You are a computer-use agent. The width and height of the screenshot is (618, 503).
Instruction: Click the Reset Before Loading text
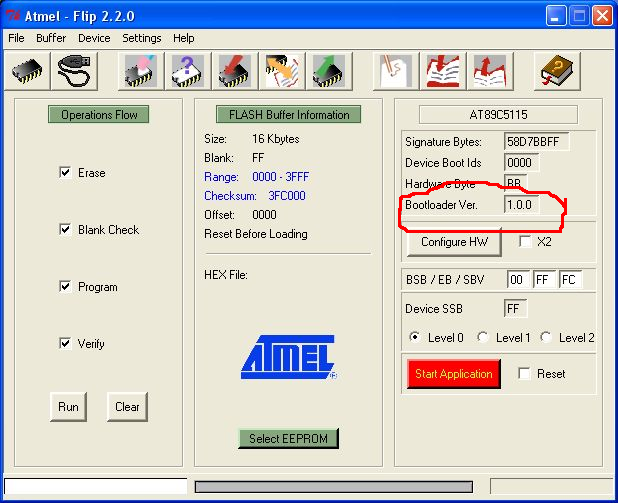pos(256,234)
